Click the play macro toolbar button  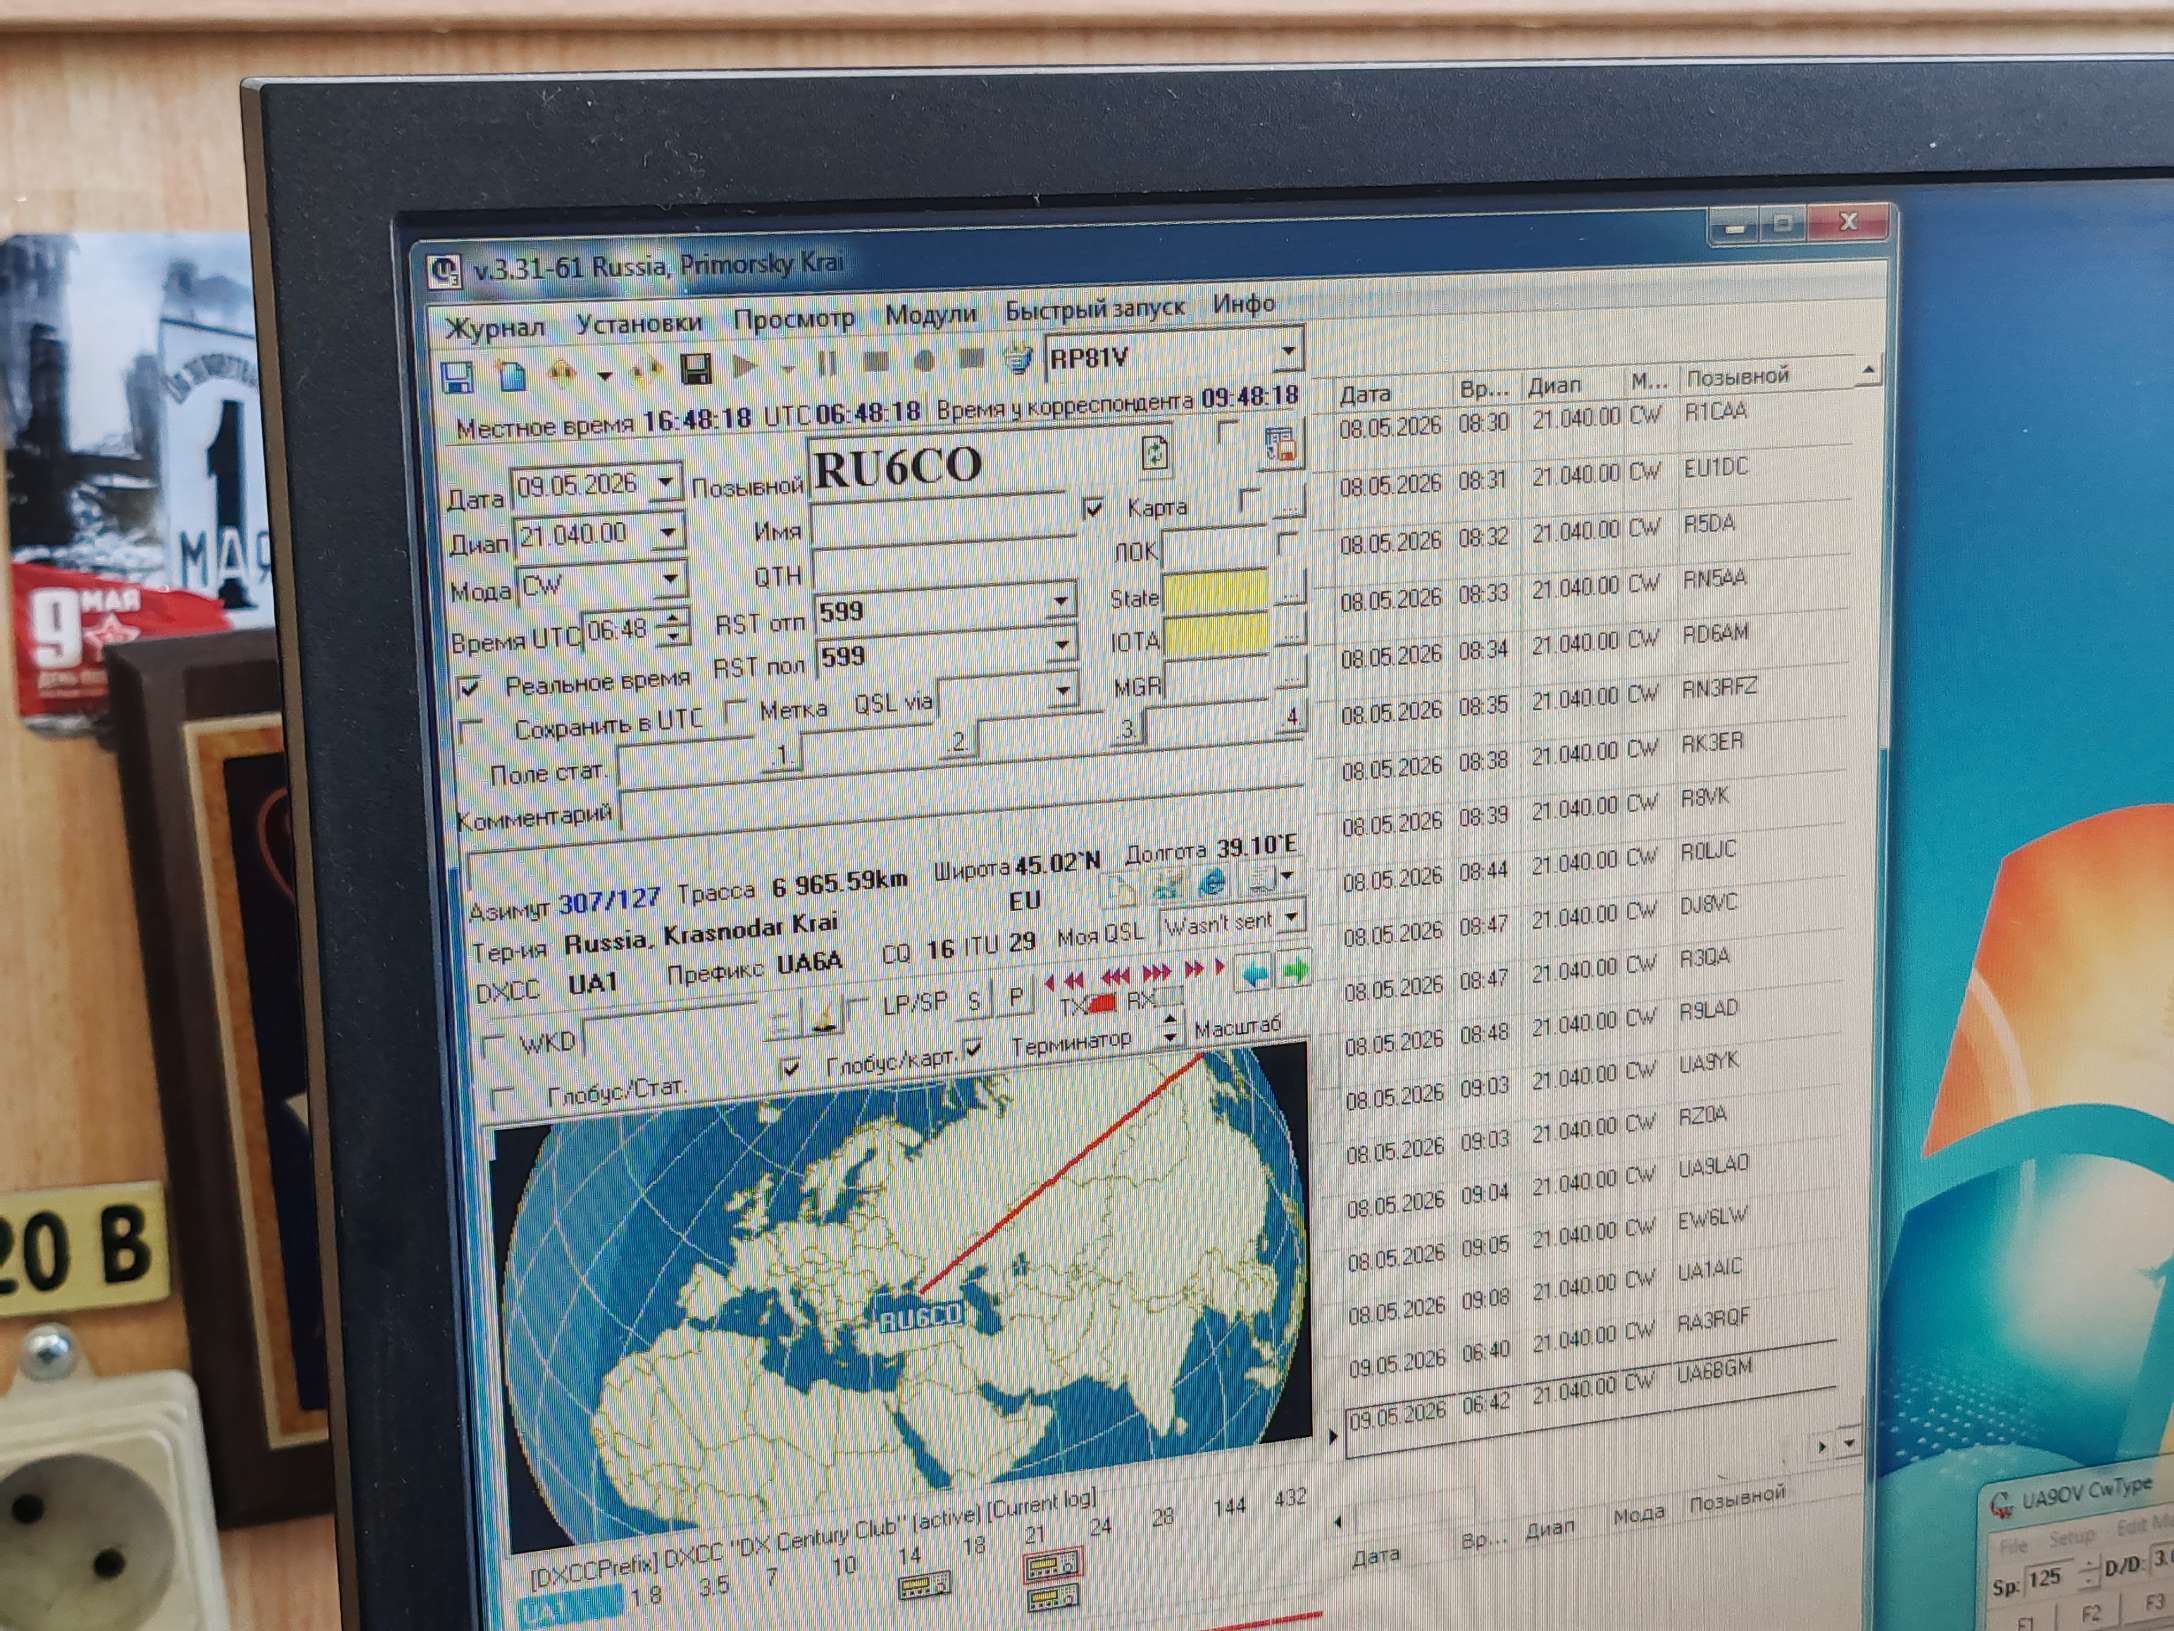pyautogui.click(x=745, y=366)
